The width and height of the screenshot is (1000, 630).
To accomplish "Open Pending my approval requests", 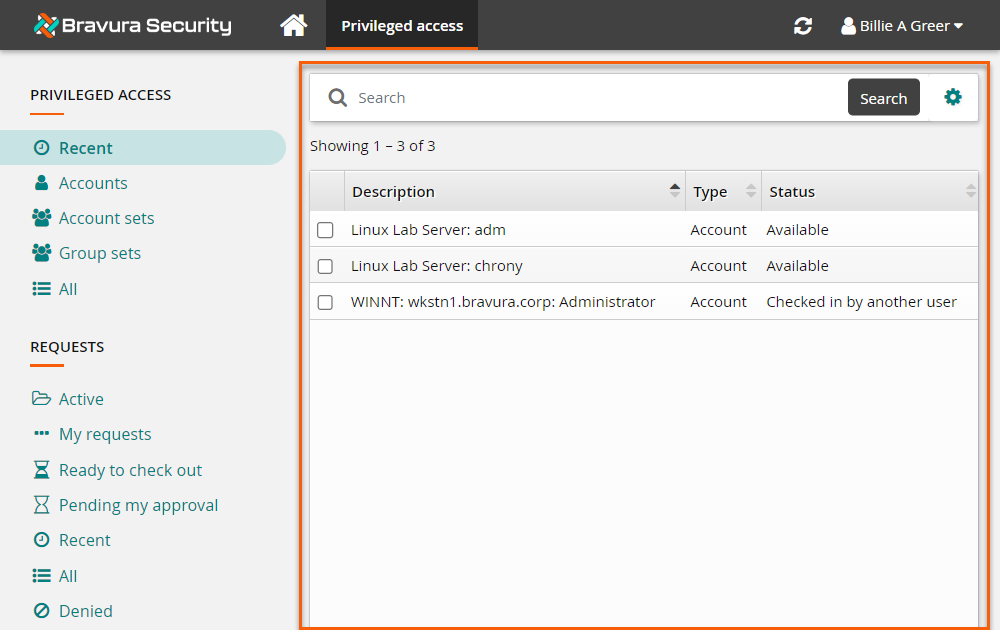I will click(x=138, y=505).
